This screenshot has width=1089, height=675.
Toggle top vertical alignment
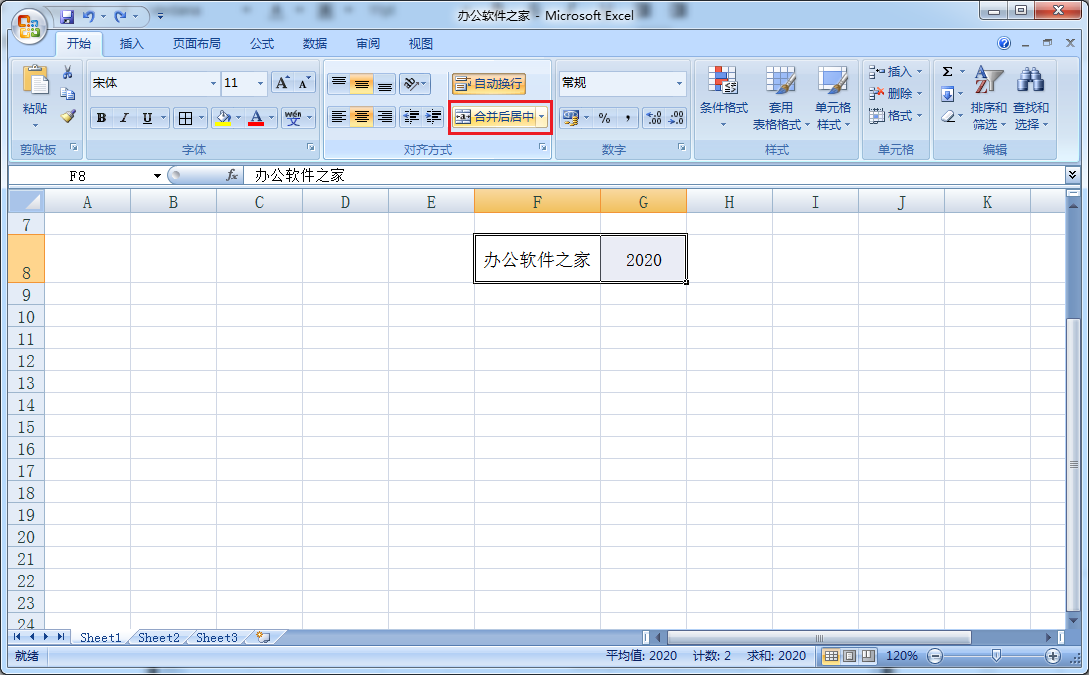point(339,84)
